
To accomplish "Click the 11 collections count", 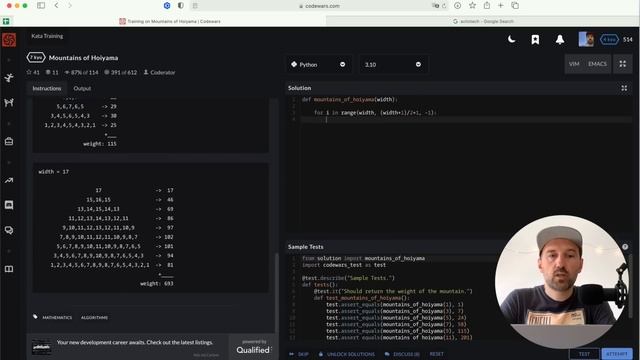I will point(52,72).
